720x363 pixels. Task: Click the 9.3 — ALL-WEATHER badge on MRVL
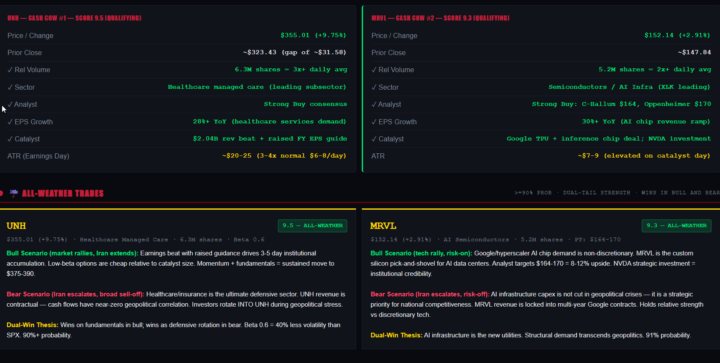click(676, 226)
